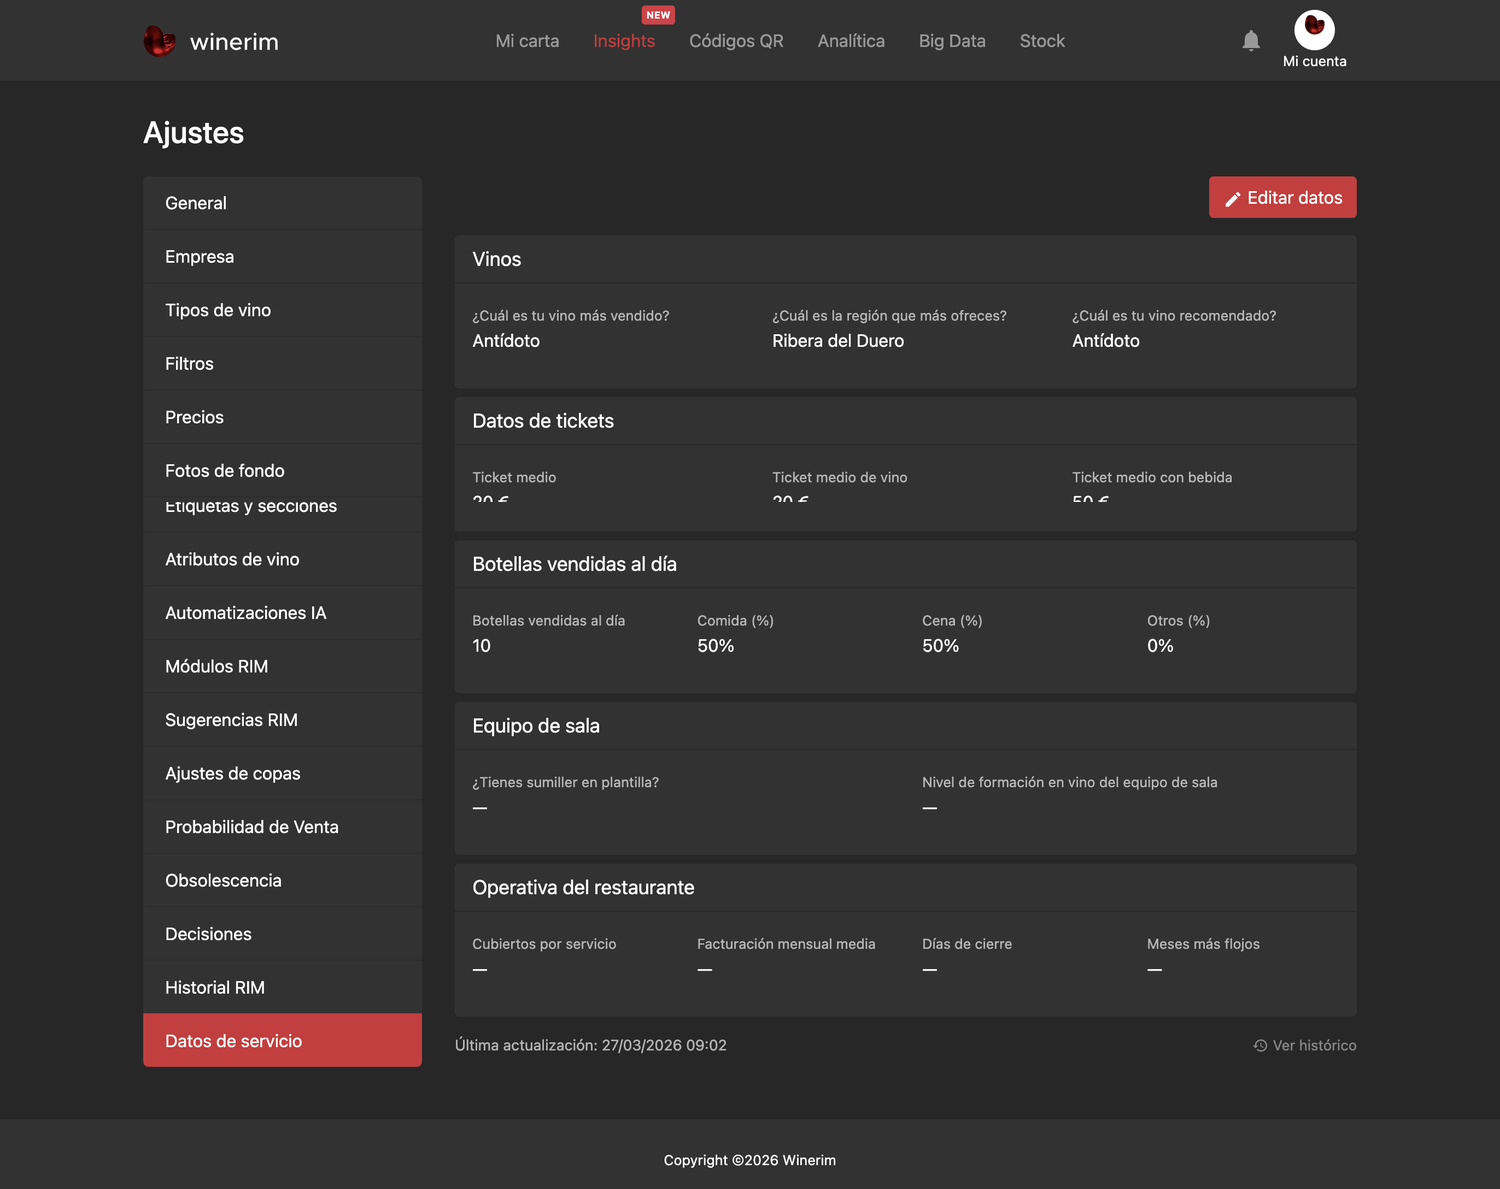Click the Comida (%) value 50%
The image size is (1500, 1189).
(x=716, y=646)
